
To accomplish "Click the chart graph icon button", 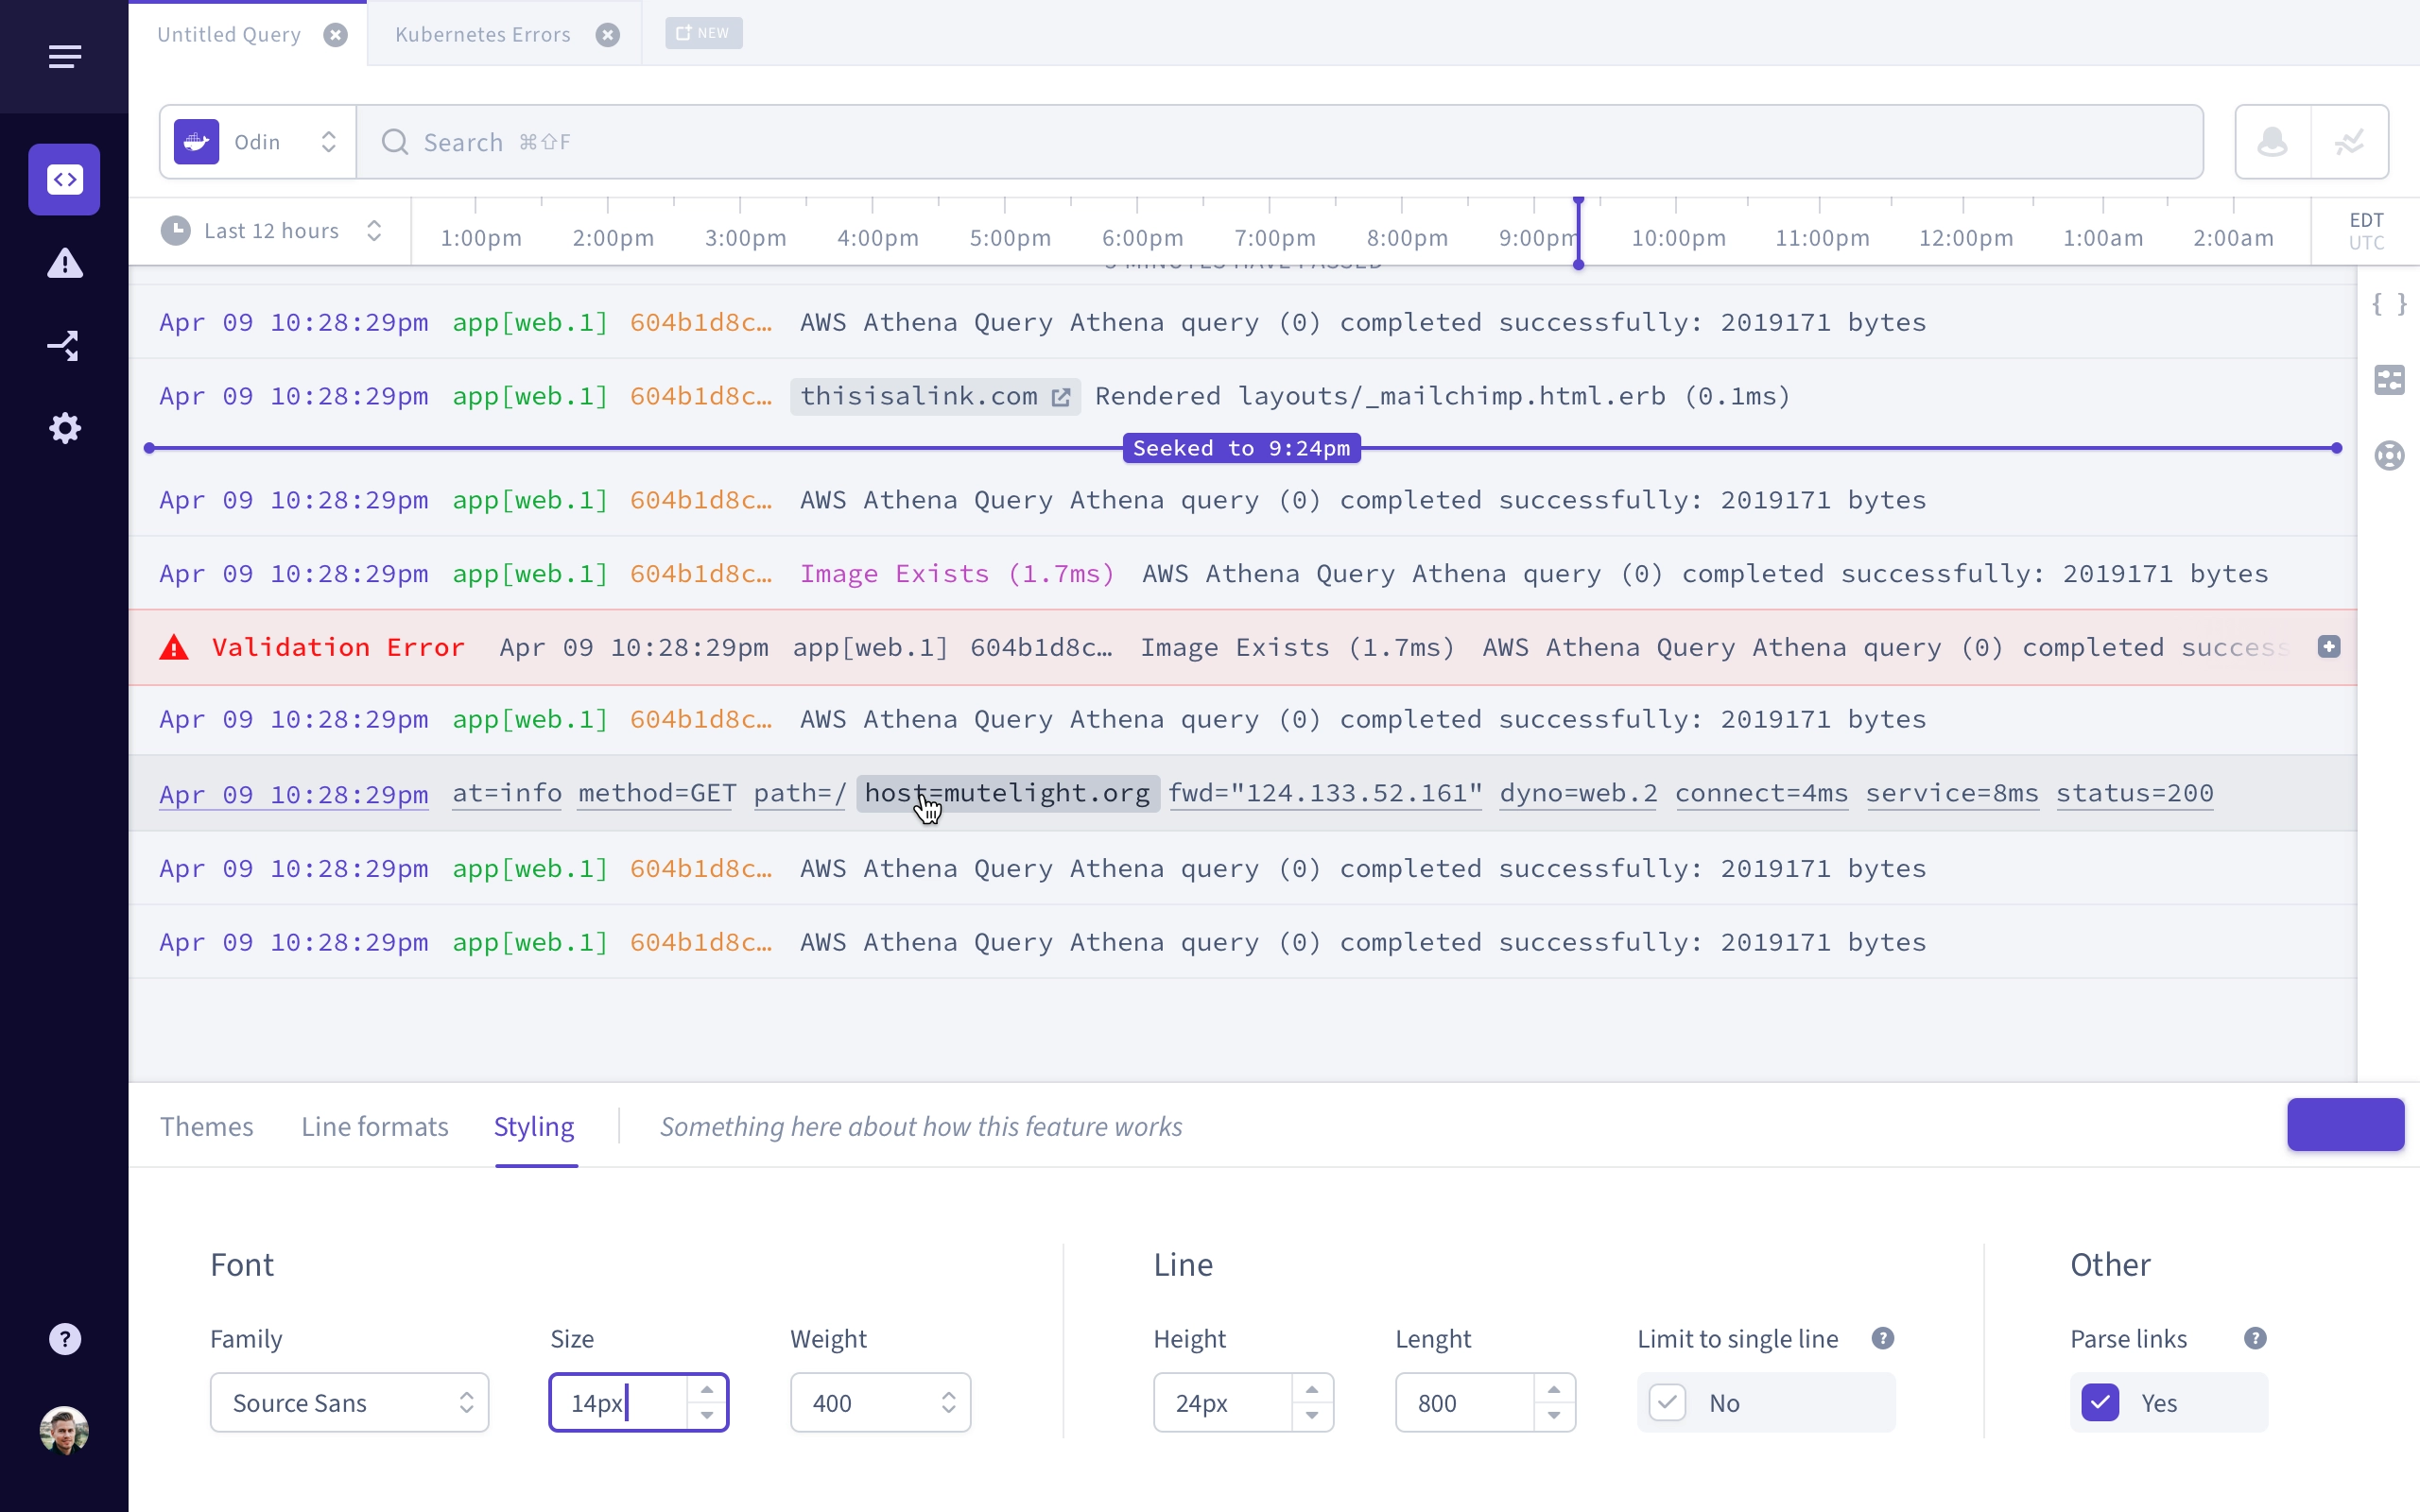I will tap(2350, 142).
